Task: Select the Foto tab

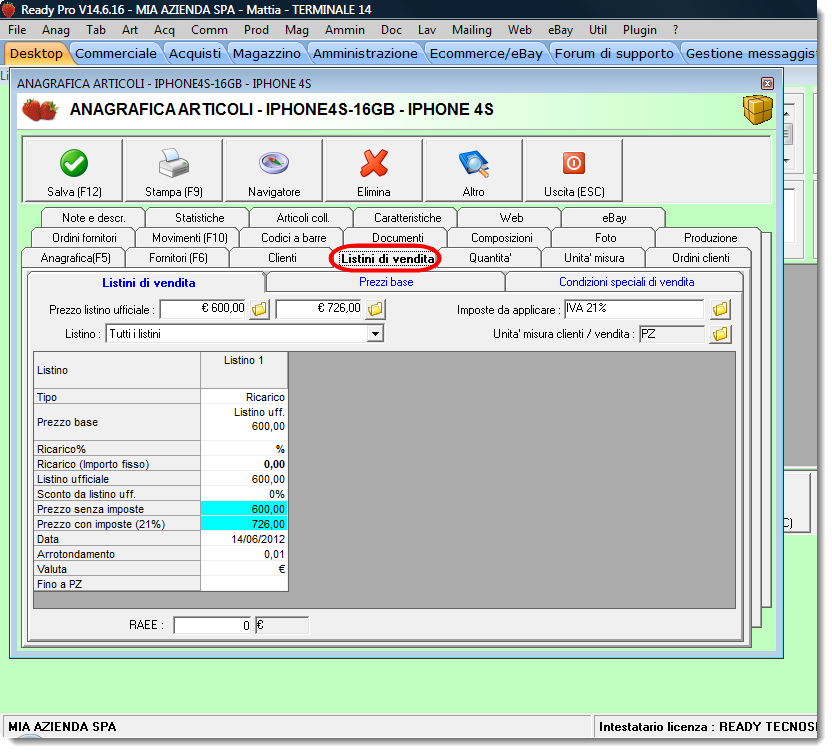Action: (x=605, y=238)
